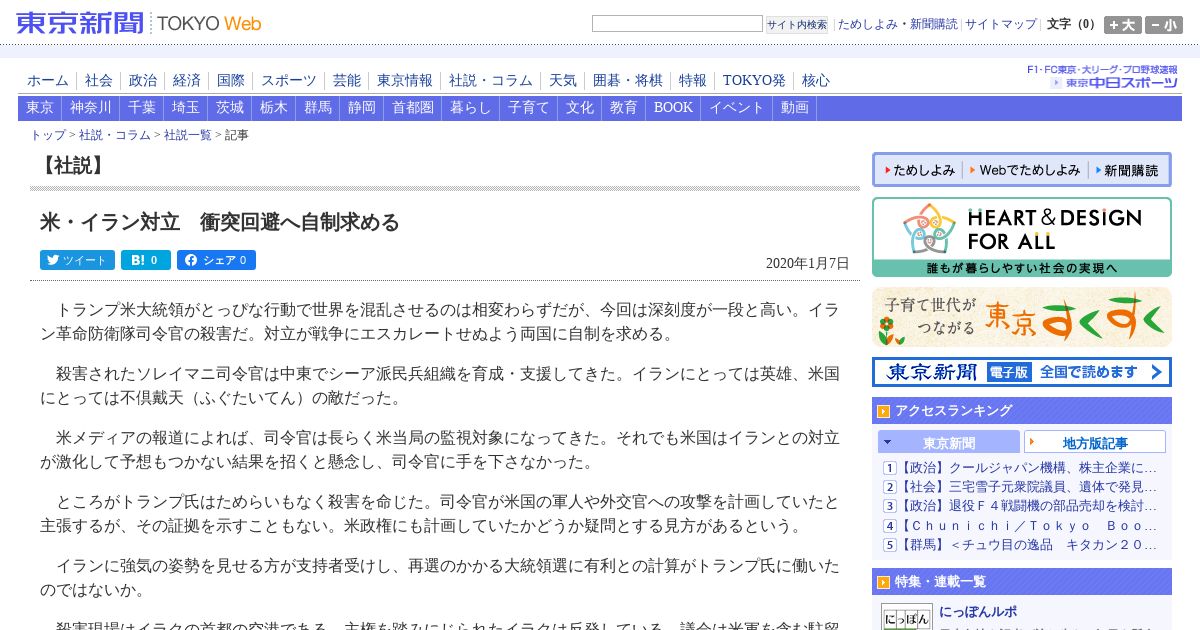Select 栃木 in the regional bar
Image resolution: width=1200 pixels, height=630 pixels.
(x=274, y=108)
